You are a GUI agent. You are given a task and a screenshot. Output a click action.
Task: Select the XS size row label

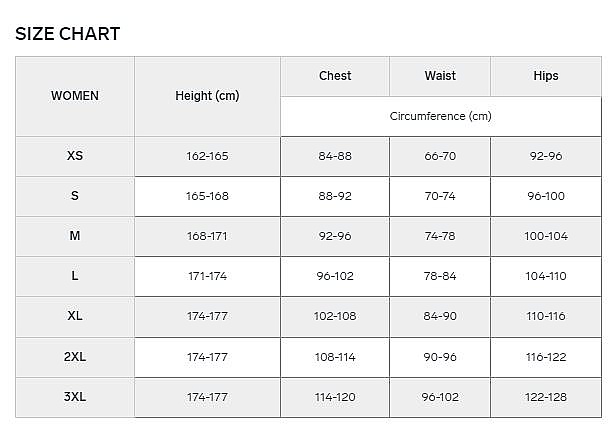click(75, 156)
